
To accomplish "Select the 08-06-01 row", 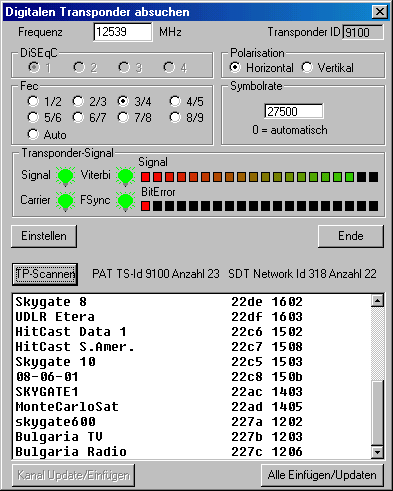I will (x=192, y=377).
